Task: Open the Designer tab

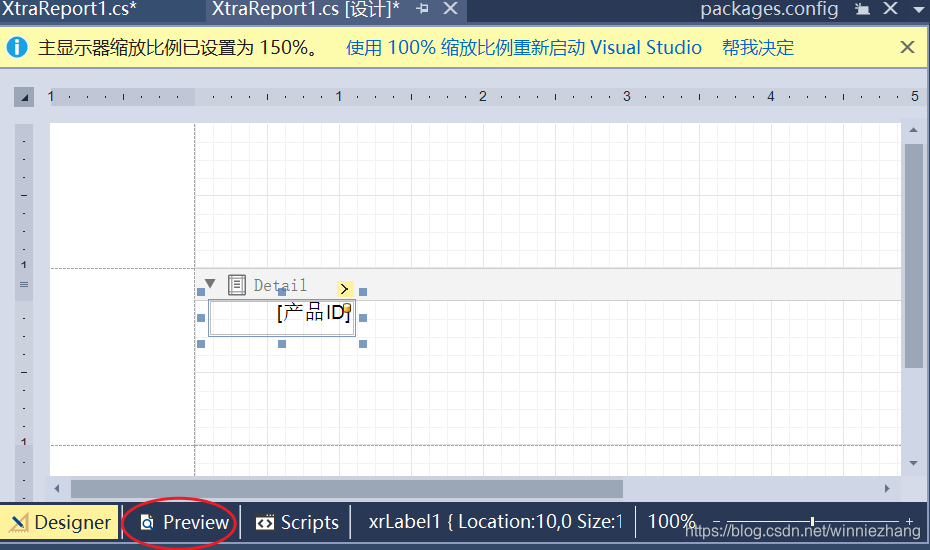Action: (60, 522)
